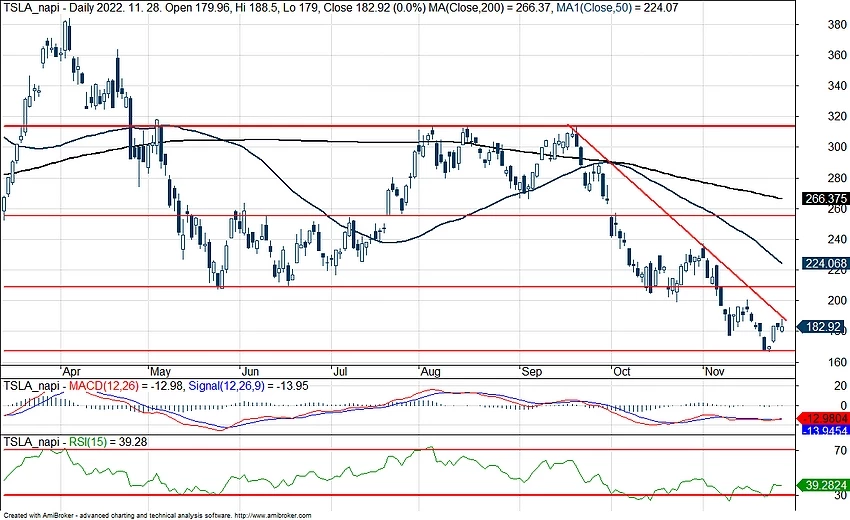
Task: Click the 'TSLA_napi - Daily 2022. 11. 28.' title
Action: coord(83,8)
